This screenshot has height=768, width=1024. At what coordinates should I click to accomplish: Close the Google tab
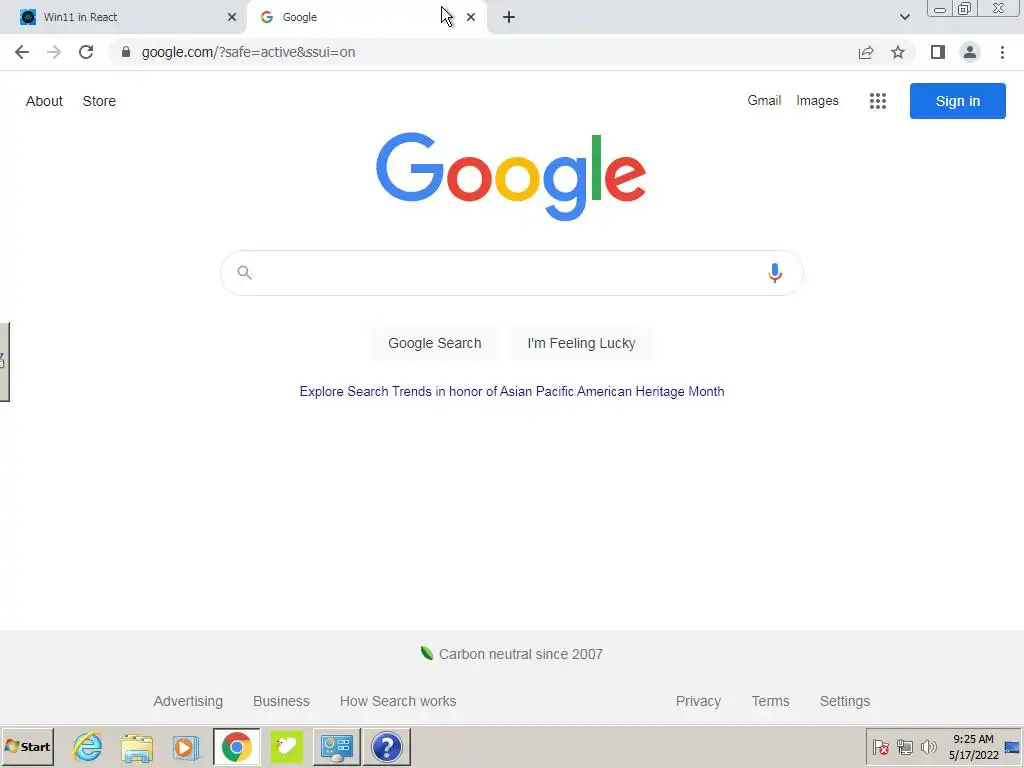[x=471, y=17]
